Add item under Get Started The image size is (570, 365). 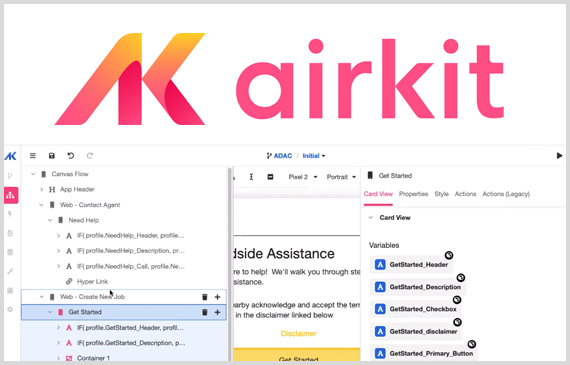(x=217, y=312)
